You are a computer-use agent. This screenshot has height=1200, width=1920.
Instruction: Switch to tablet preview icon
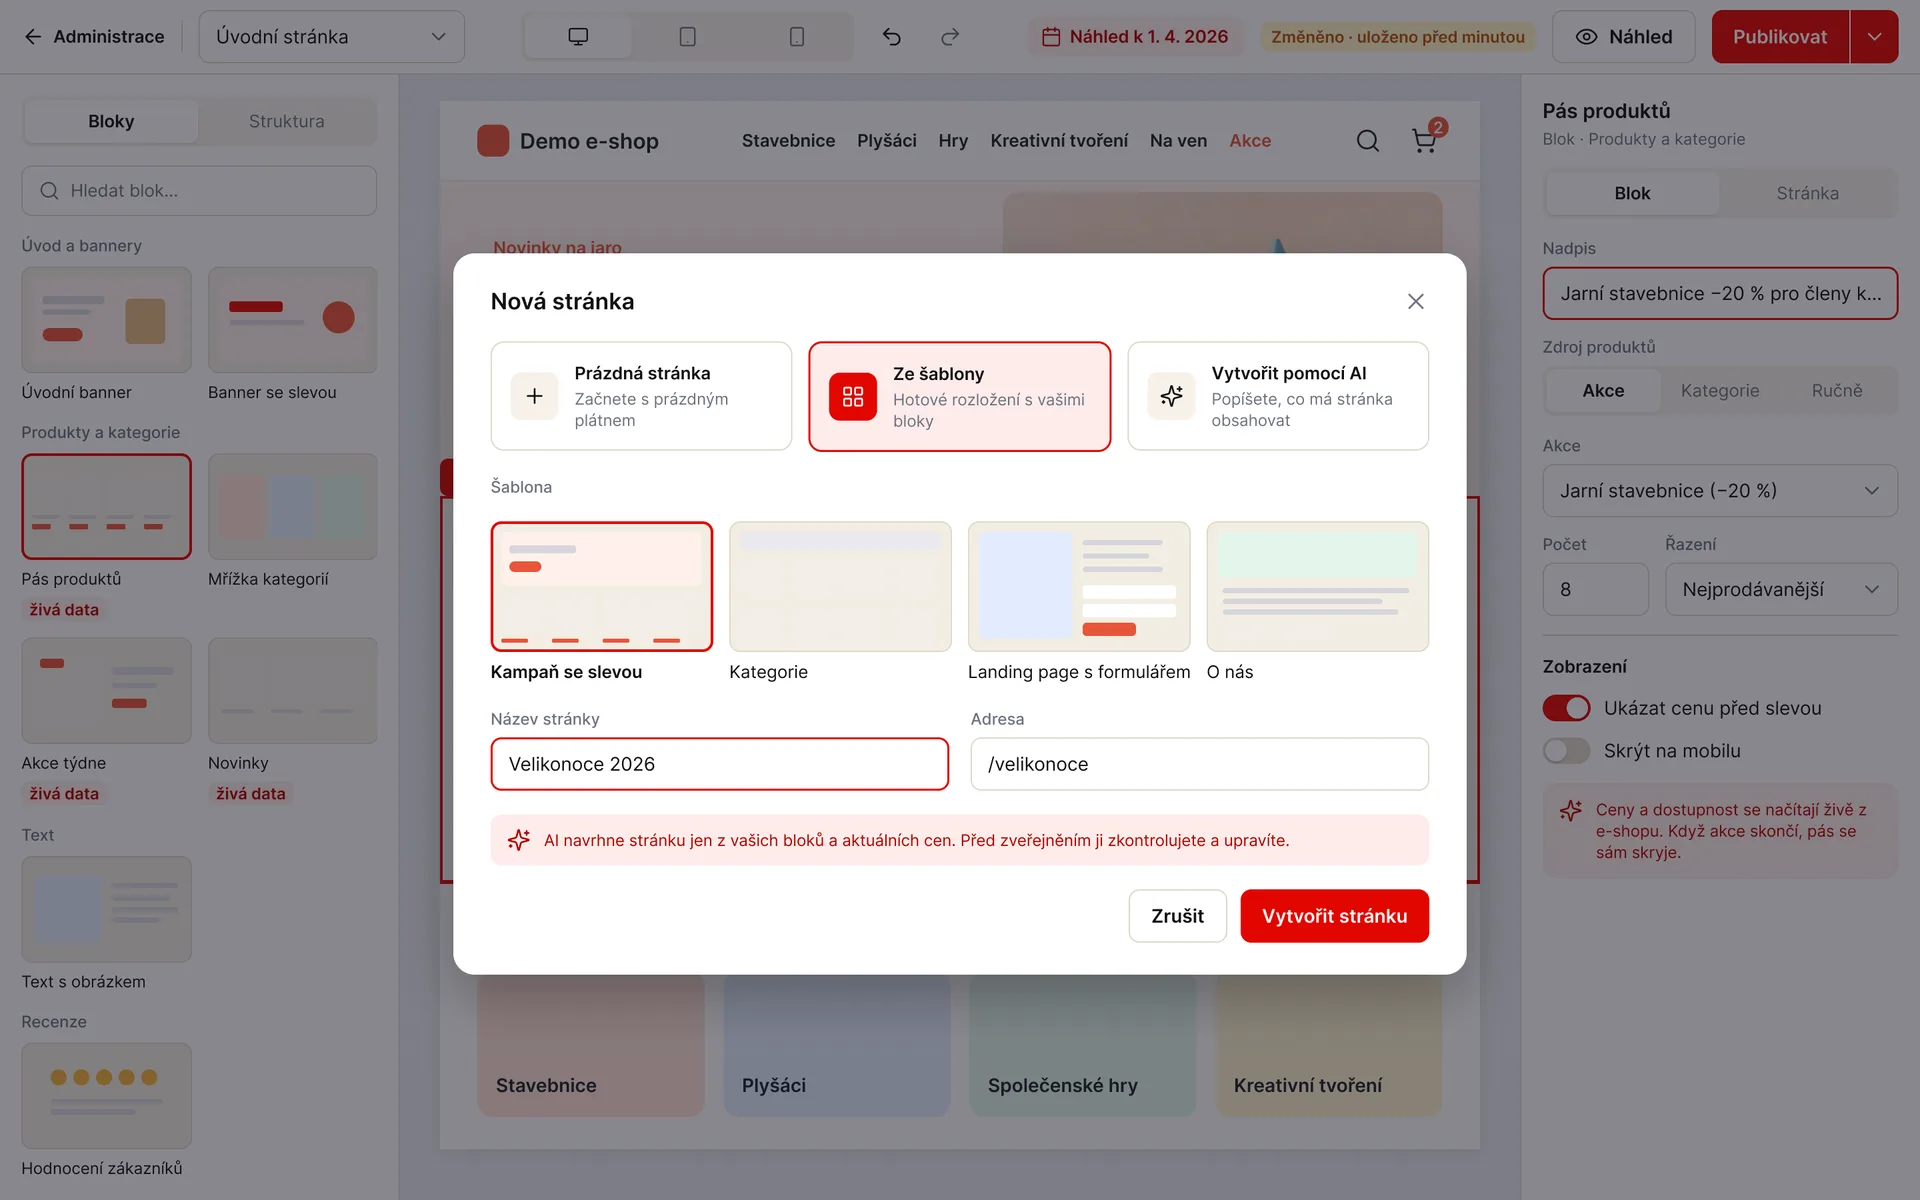click(687, 37)
